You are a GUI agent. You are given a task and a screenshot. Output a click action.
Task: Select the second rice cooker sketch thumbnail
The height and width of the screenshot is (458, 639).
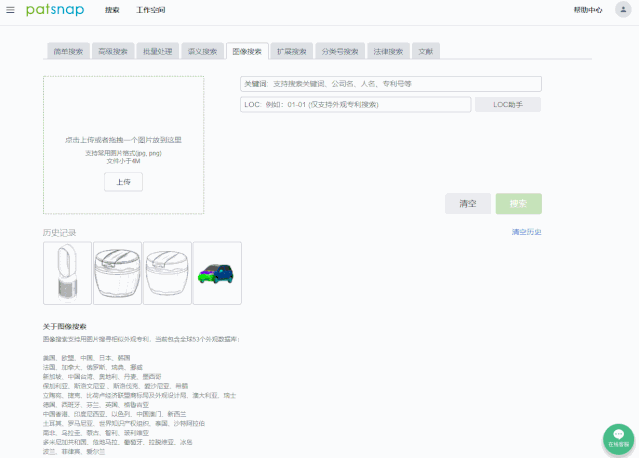point(167,273)
